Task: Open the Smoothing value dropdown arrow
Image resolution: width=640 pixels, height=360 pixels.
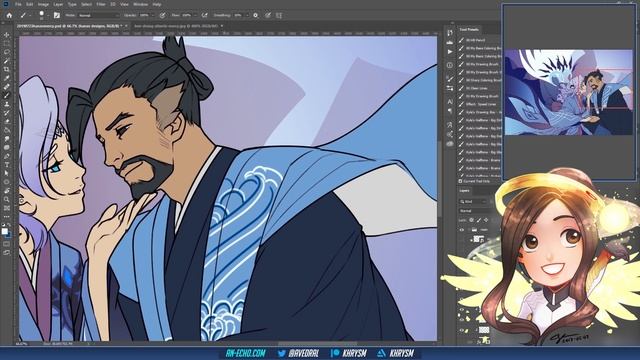Action: 247,15
